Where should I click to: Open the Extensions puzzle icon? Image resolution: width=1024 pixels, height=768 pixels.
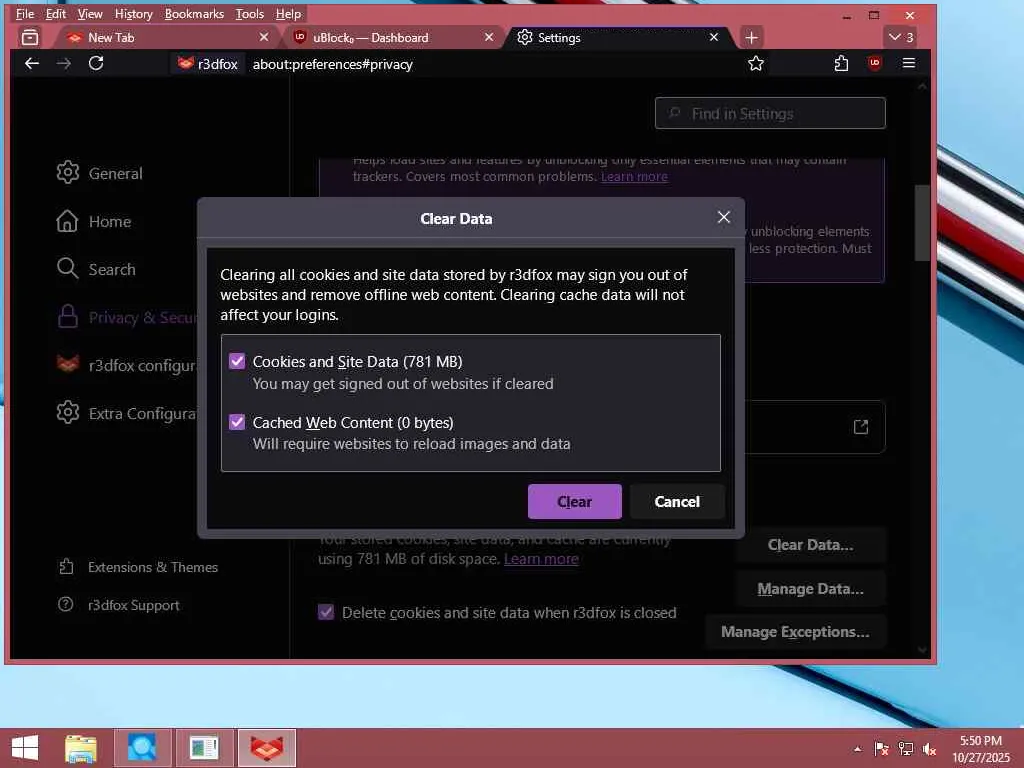[841, 63]
